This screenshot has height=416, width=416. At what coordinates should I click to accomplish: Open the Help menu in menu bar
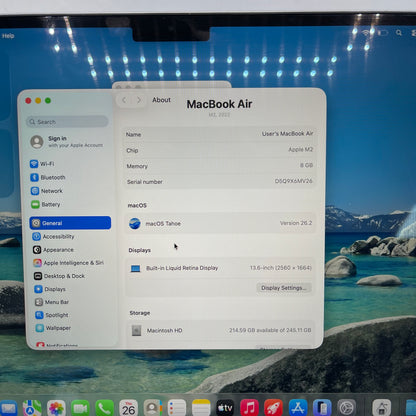click(x=8, y=36)
